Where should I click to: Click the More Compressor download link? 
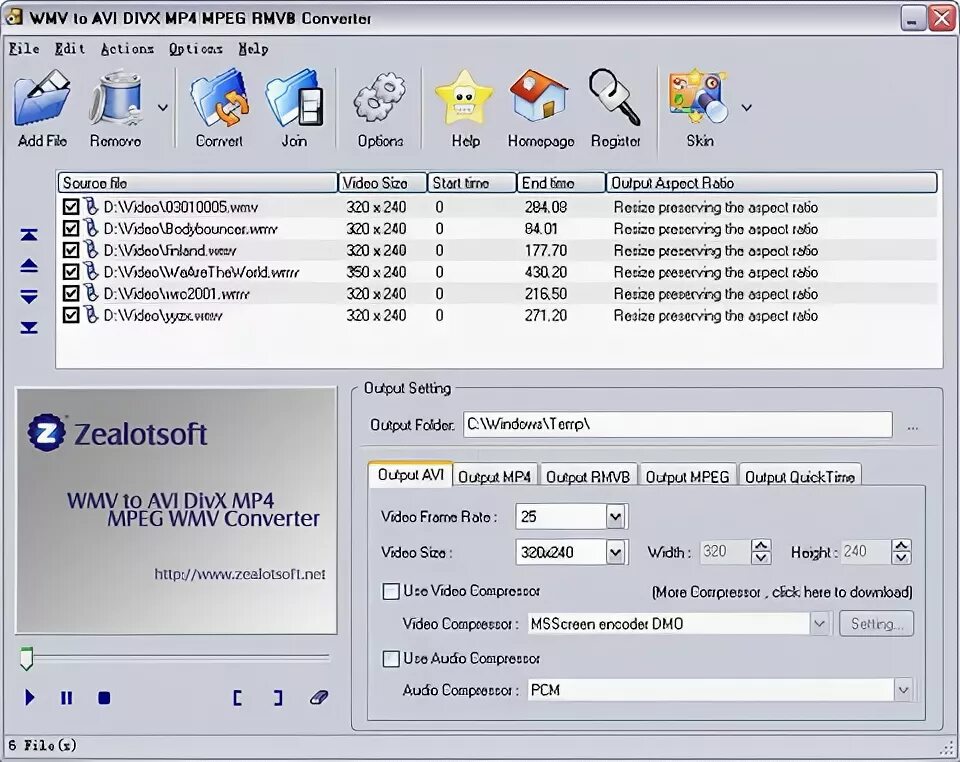(782, 592)
